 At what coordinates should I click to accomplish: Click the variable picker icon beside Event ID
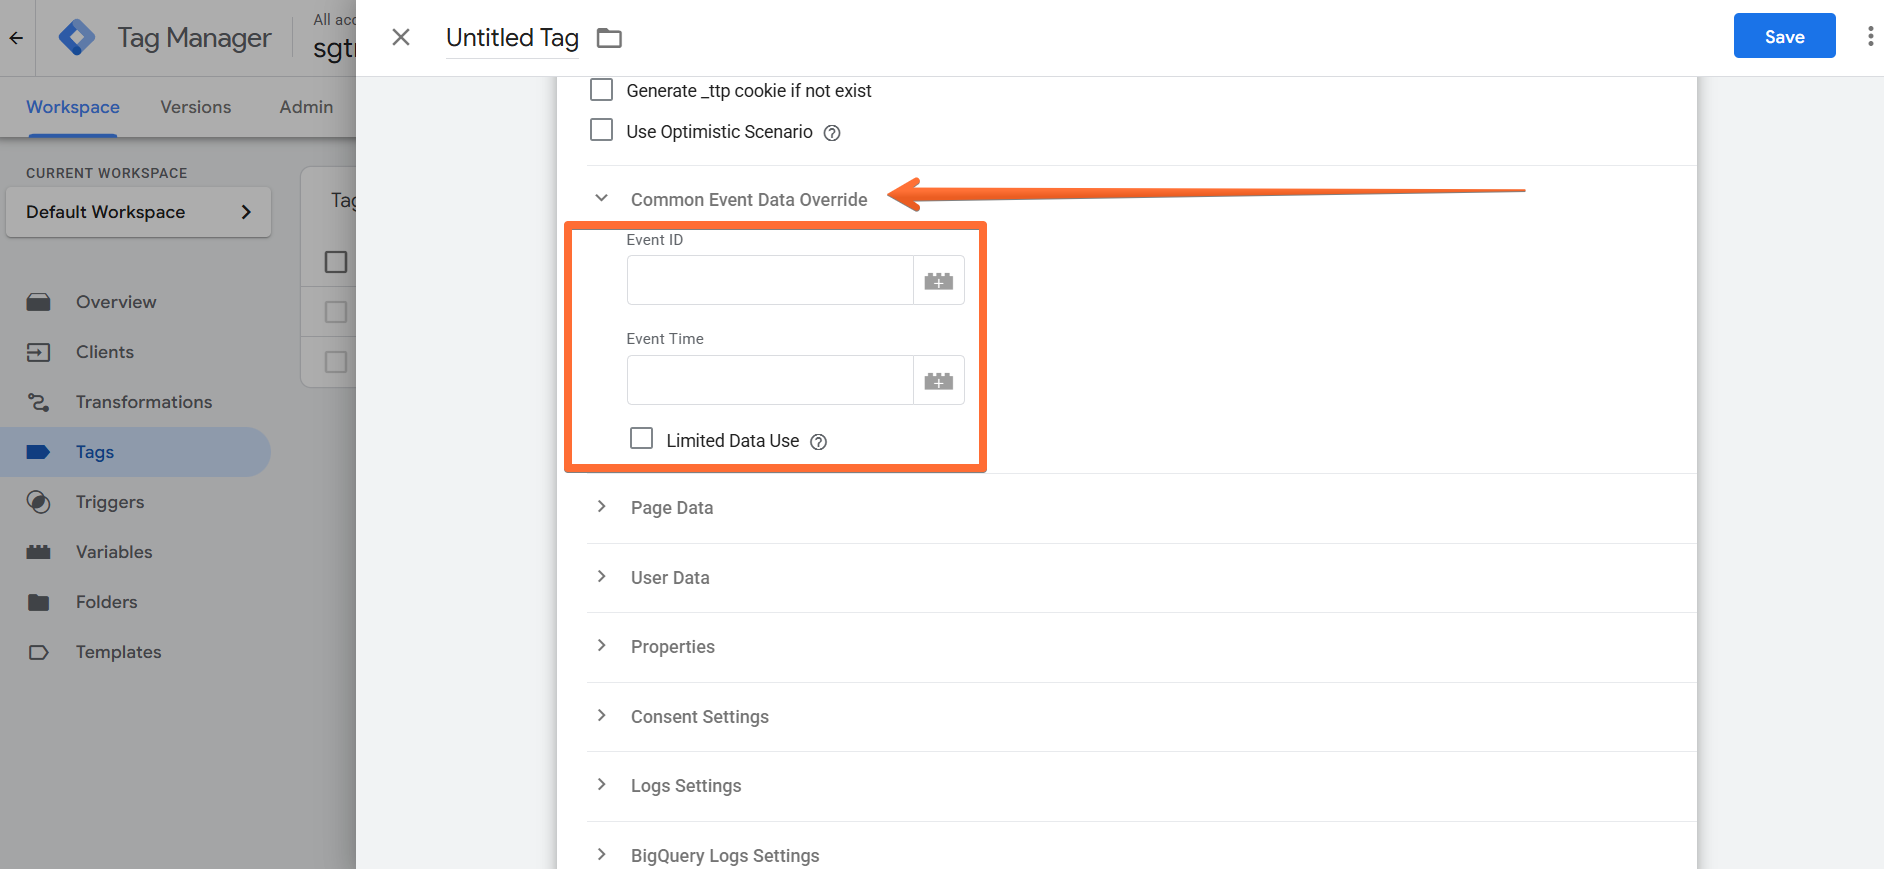pyautogui.click(x=938, y=281)
